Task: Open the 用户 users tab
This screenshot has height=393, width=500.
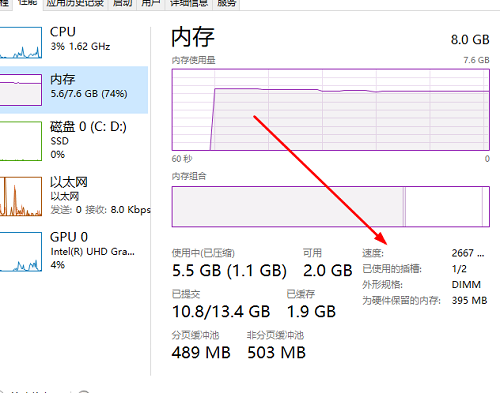Action: 151,4
